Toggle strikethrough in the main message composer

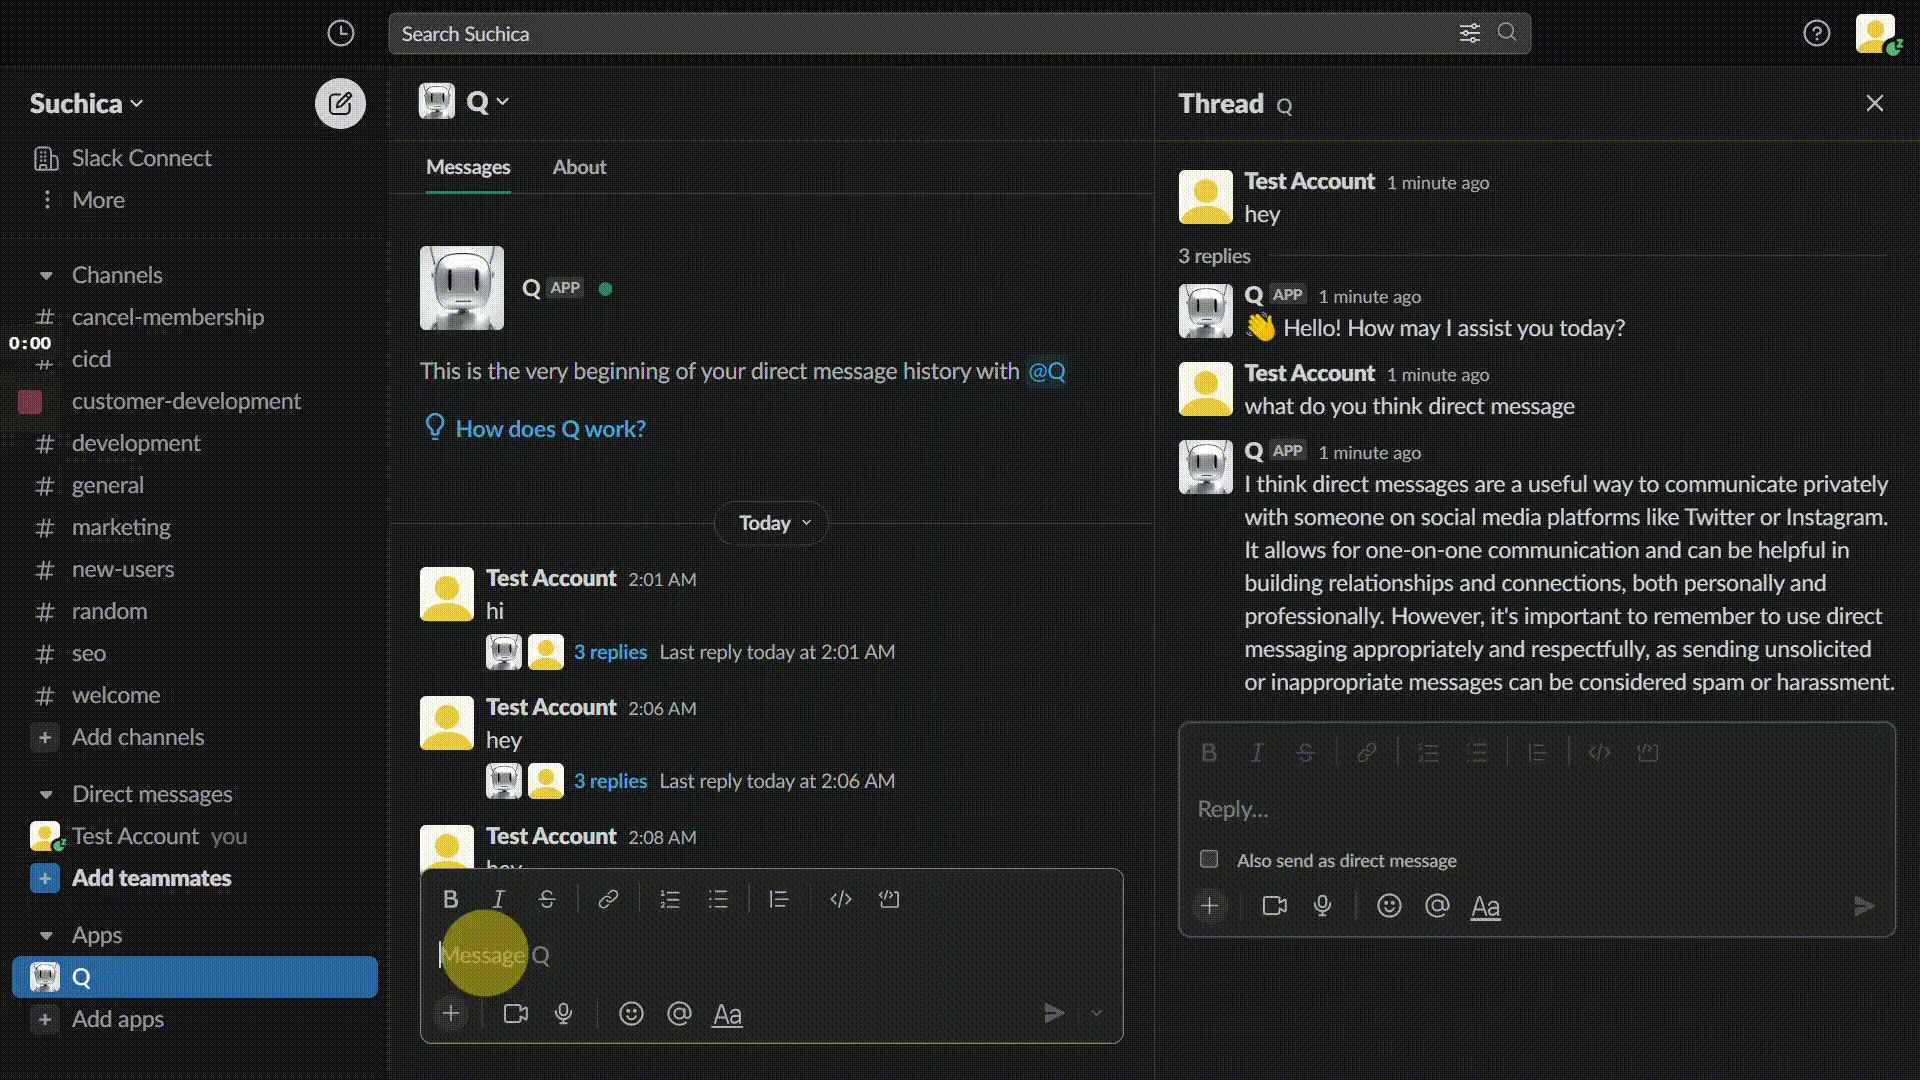click(x=546, y=899)
